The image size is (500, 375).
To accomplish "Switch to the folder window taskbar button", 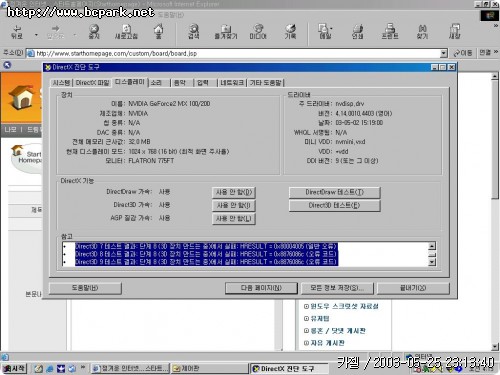I will (210, 368).
